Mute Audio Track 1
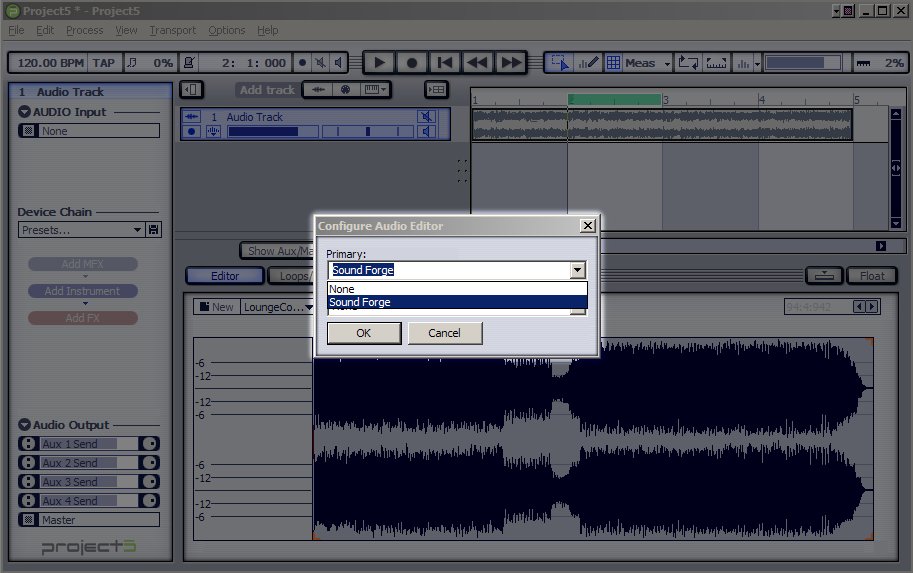Viewport: 913px width, 573px height. pyautogui.click(x=426, y=116)
